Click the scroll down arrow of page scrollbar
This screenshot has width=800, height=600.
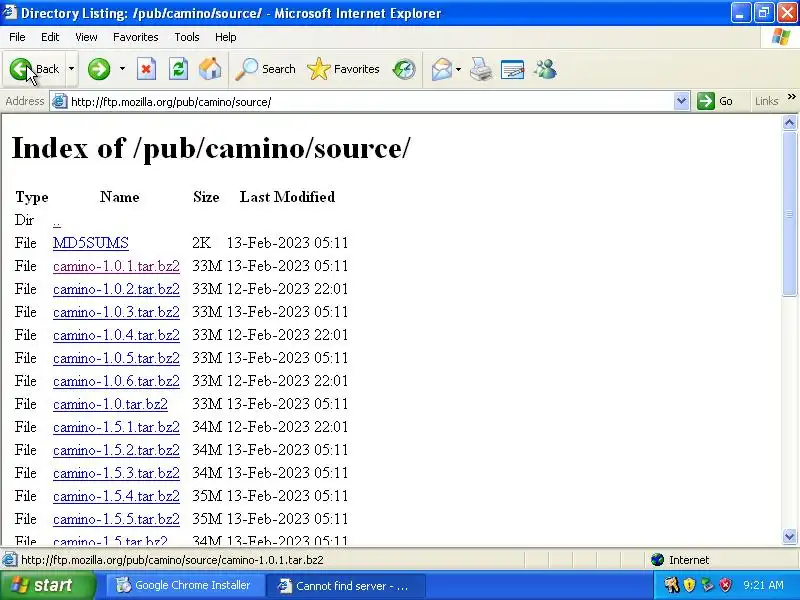(x=789, y=536)
